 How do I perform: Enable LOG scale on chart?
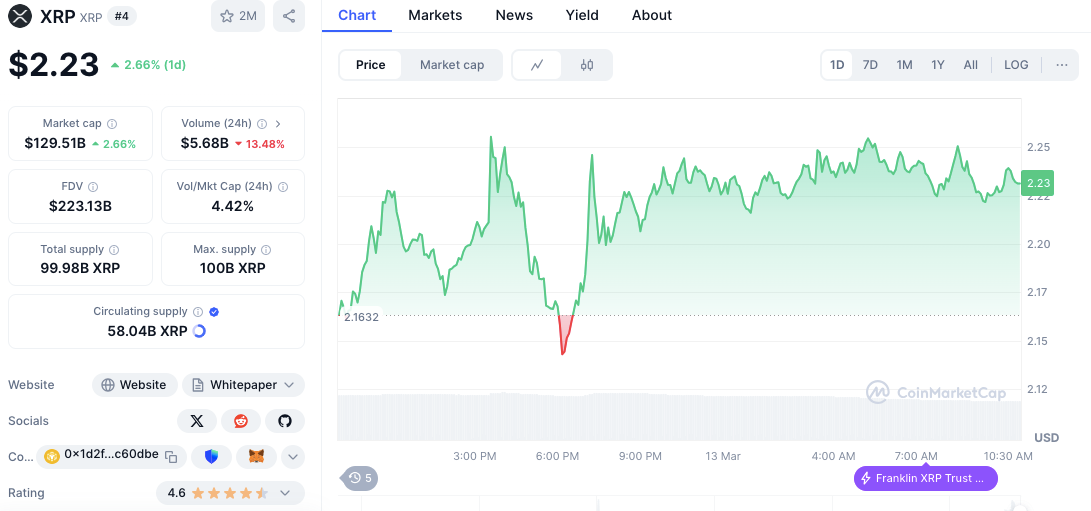point(1015,65)
